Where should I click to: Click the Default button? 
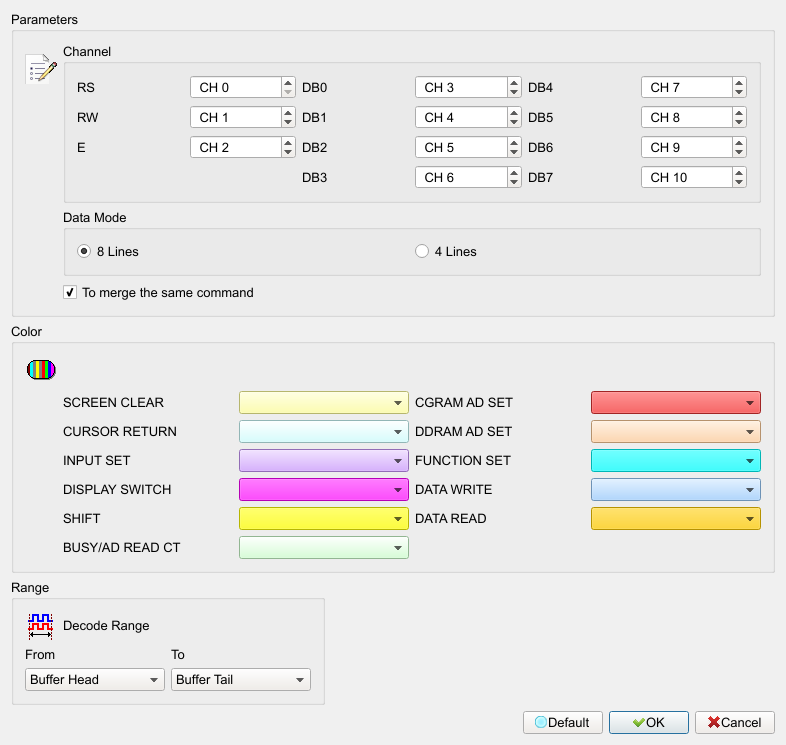[x=562, y=722]
